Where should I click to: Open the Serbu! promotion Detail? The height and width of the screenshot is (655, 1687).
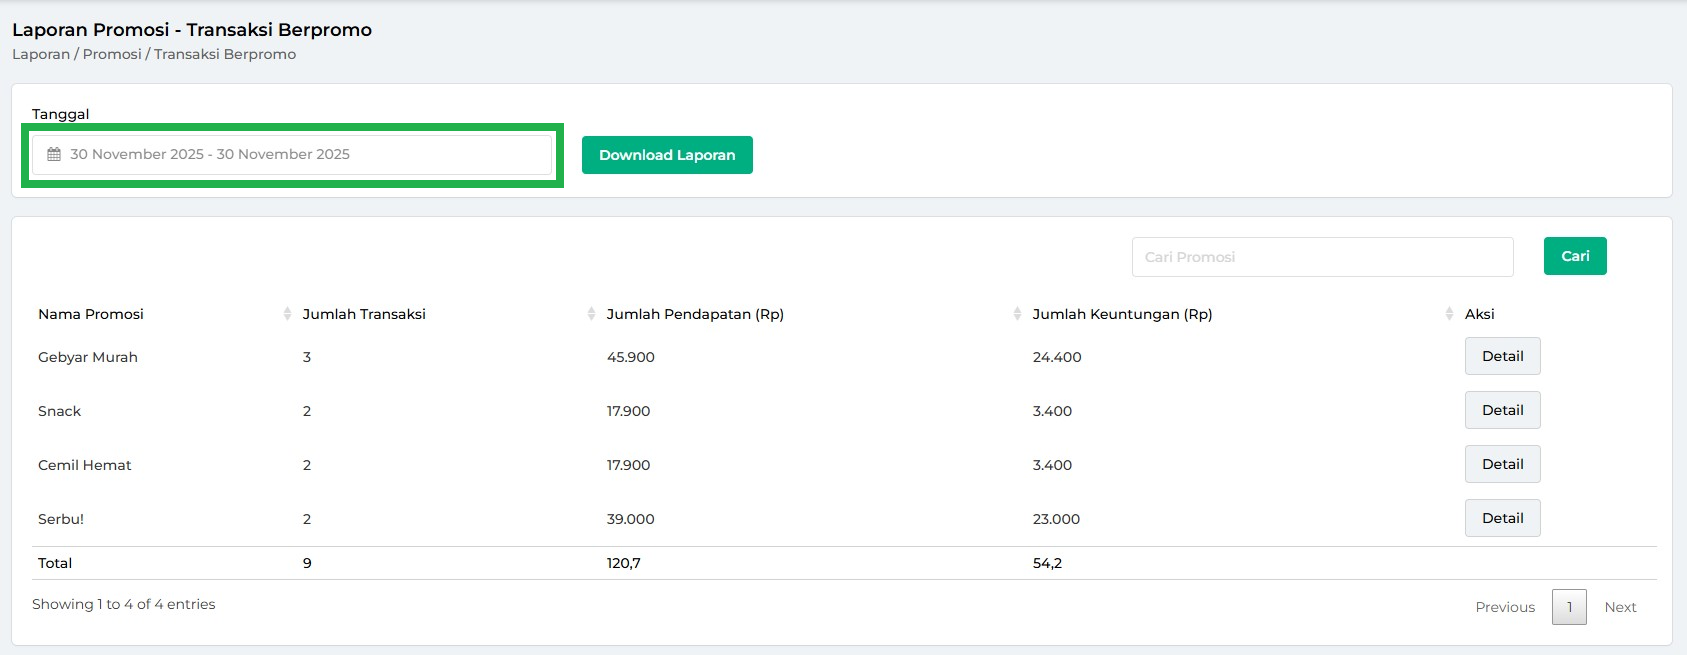pos(1502,518)
